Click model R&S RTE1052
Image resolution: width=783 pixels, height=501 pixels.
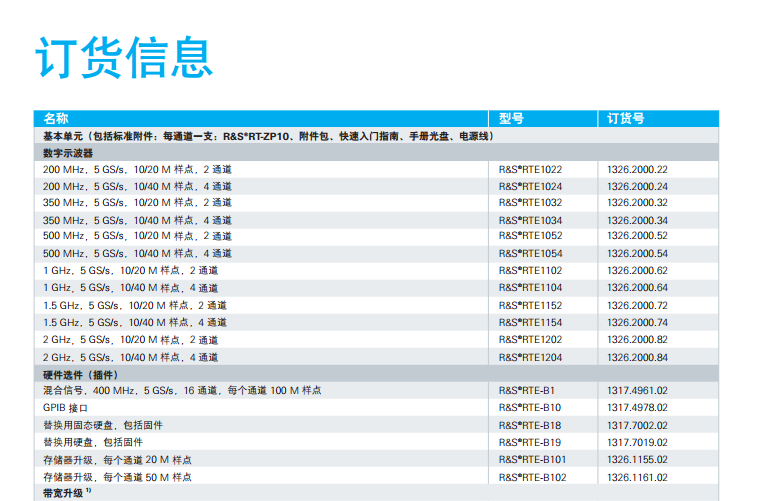(x=530, y=236)
